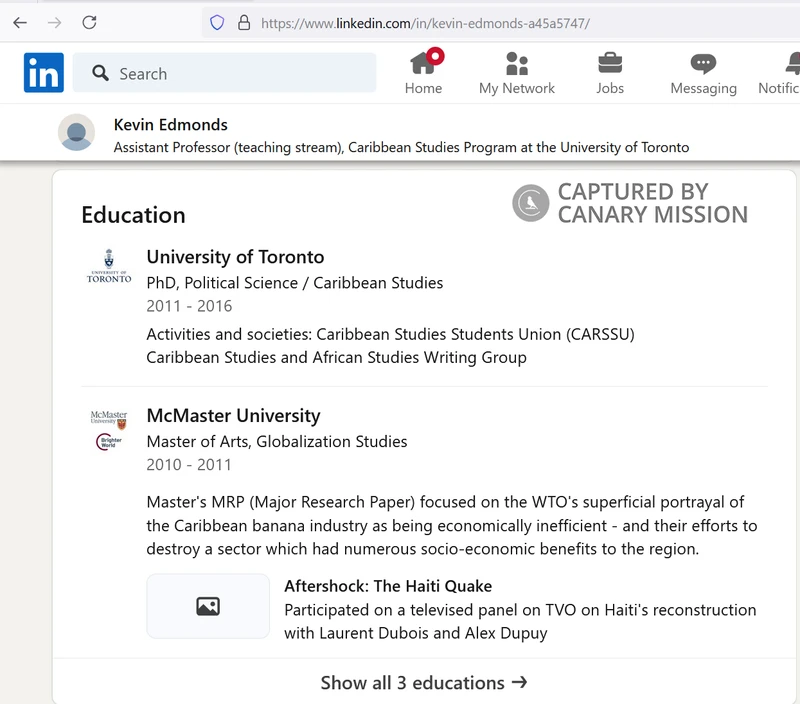Viewport: 800px width, 704px height.
Task: Click the padlock site security icon
Action: (x=244, y=22)
